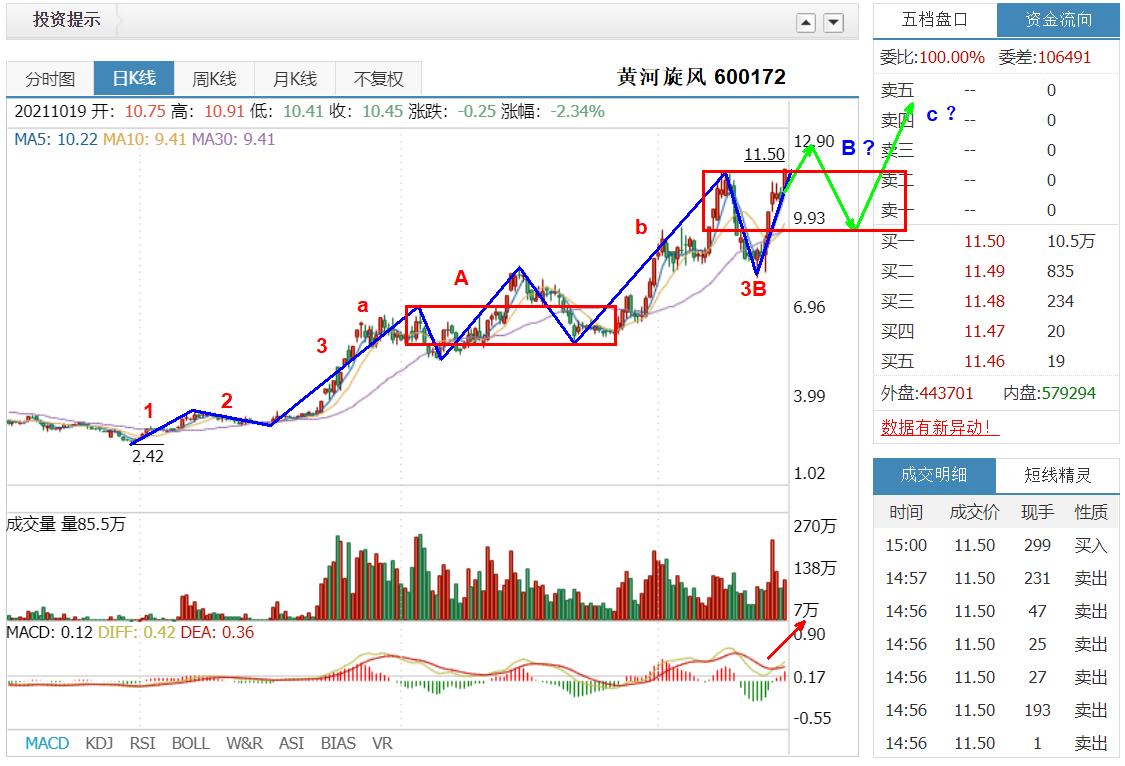Open the 周K线 weekly chart
The image size is (1125, 766).
coord(213,78)
